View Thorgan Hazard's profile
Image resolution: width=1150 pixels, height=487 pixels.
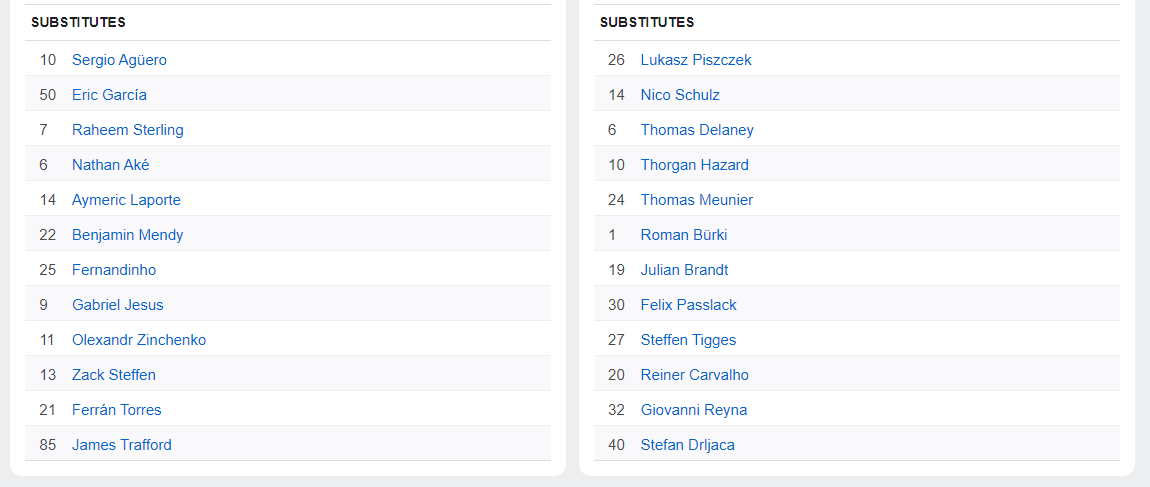pos(694,165)
